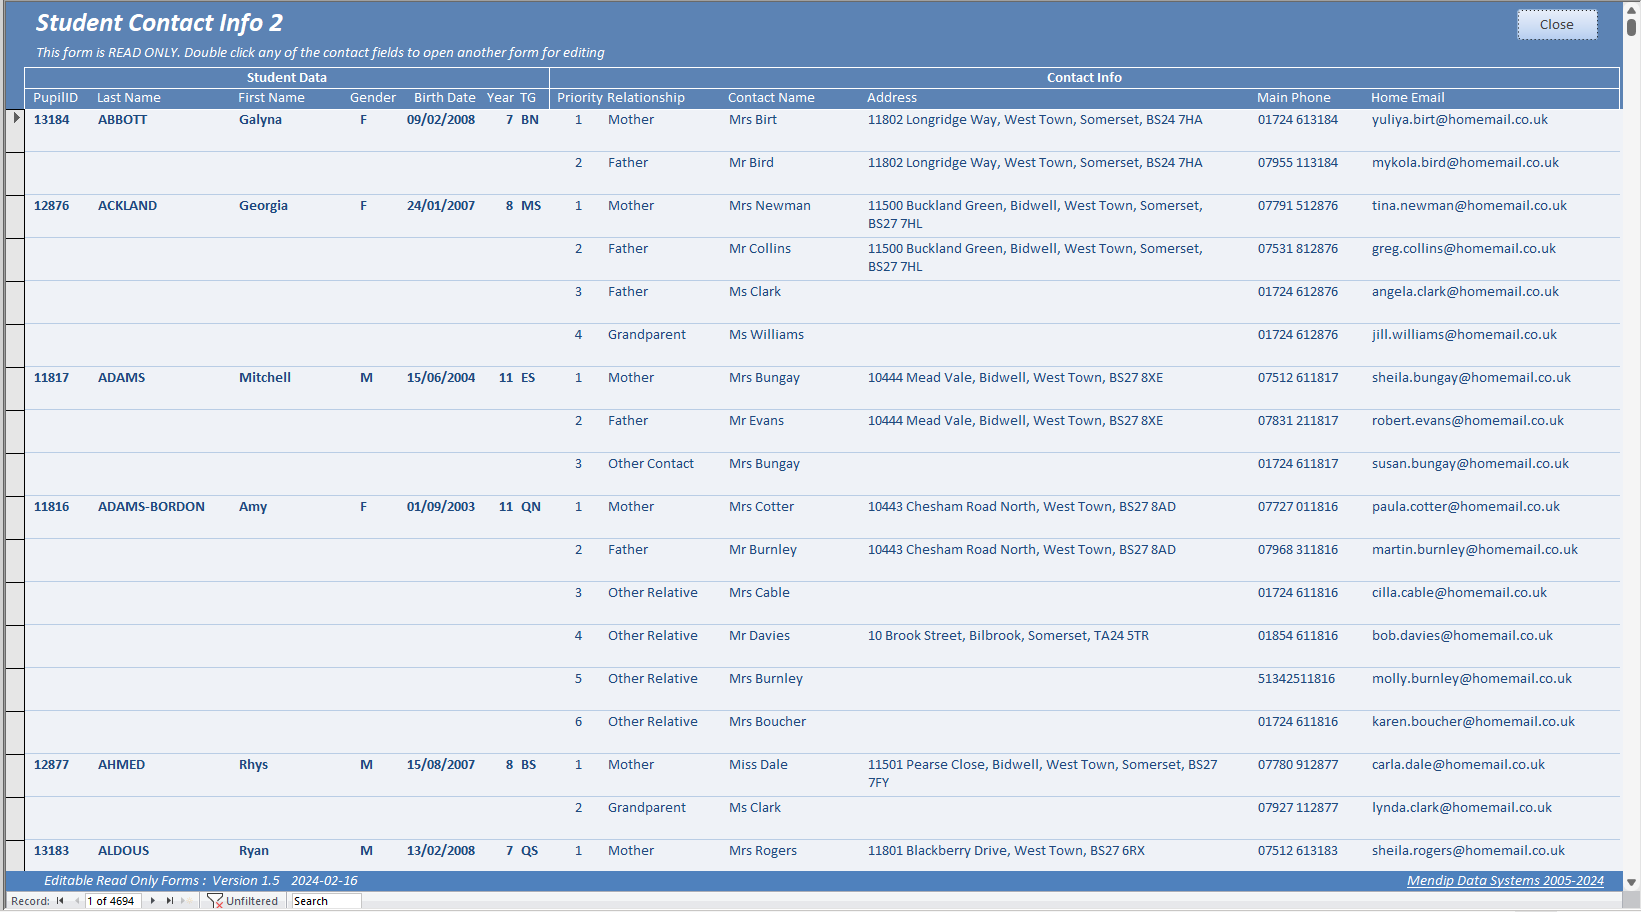Click the new blank record icon
The image size is (1641, 912).
tap(186, 901)
